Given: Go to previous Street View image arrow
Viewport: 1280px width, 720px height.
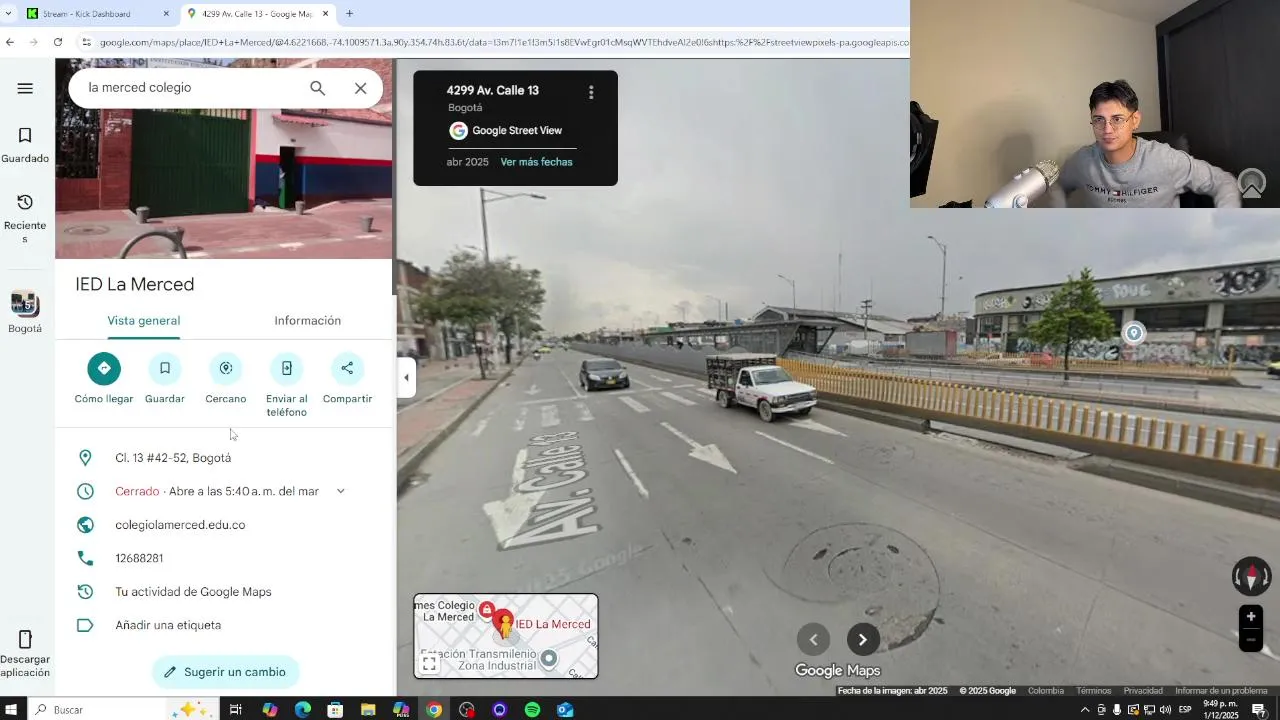Looking at the screenshot, I should tap(813, 640).
